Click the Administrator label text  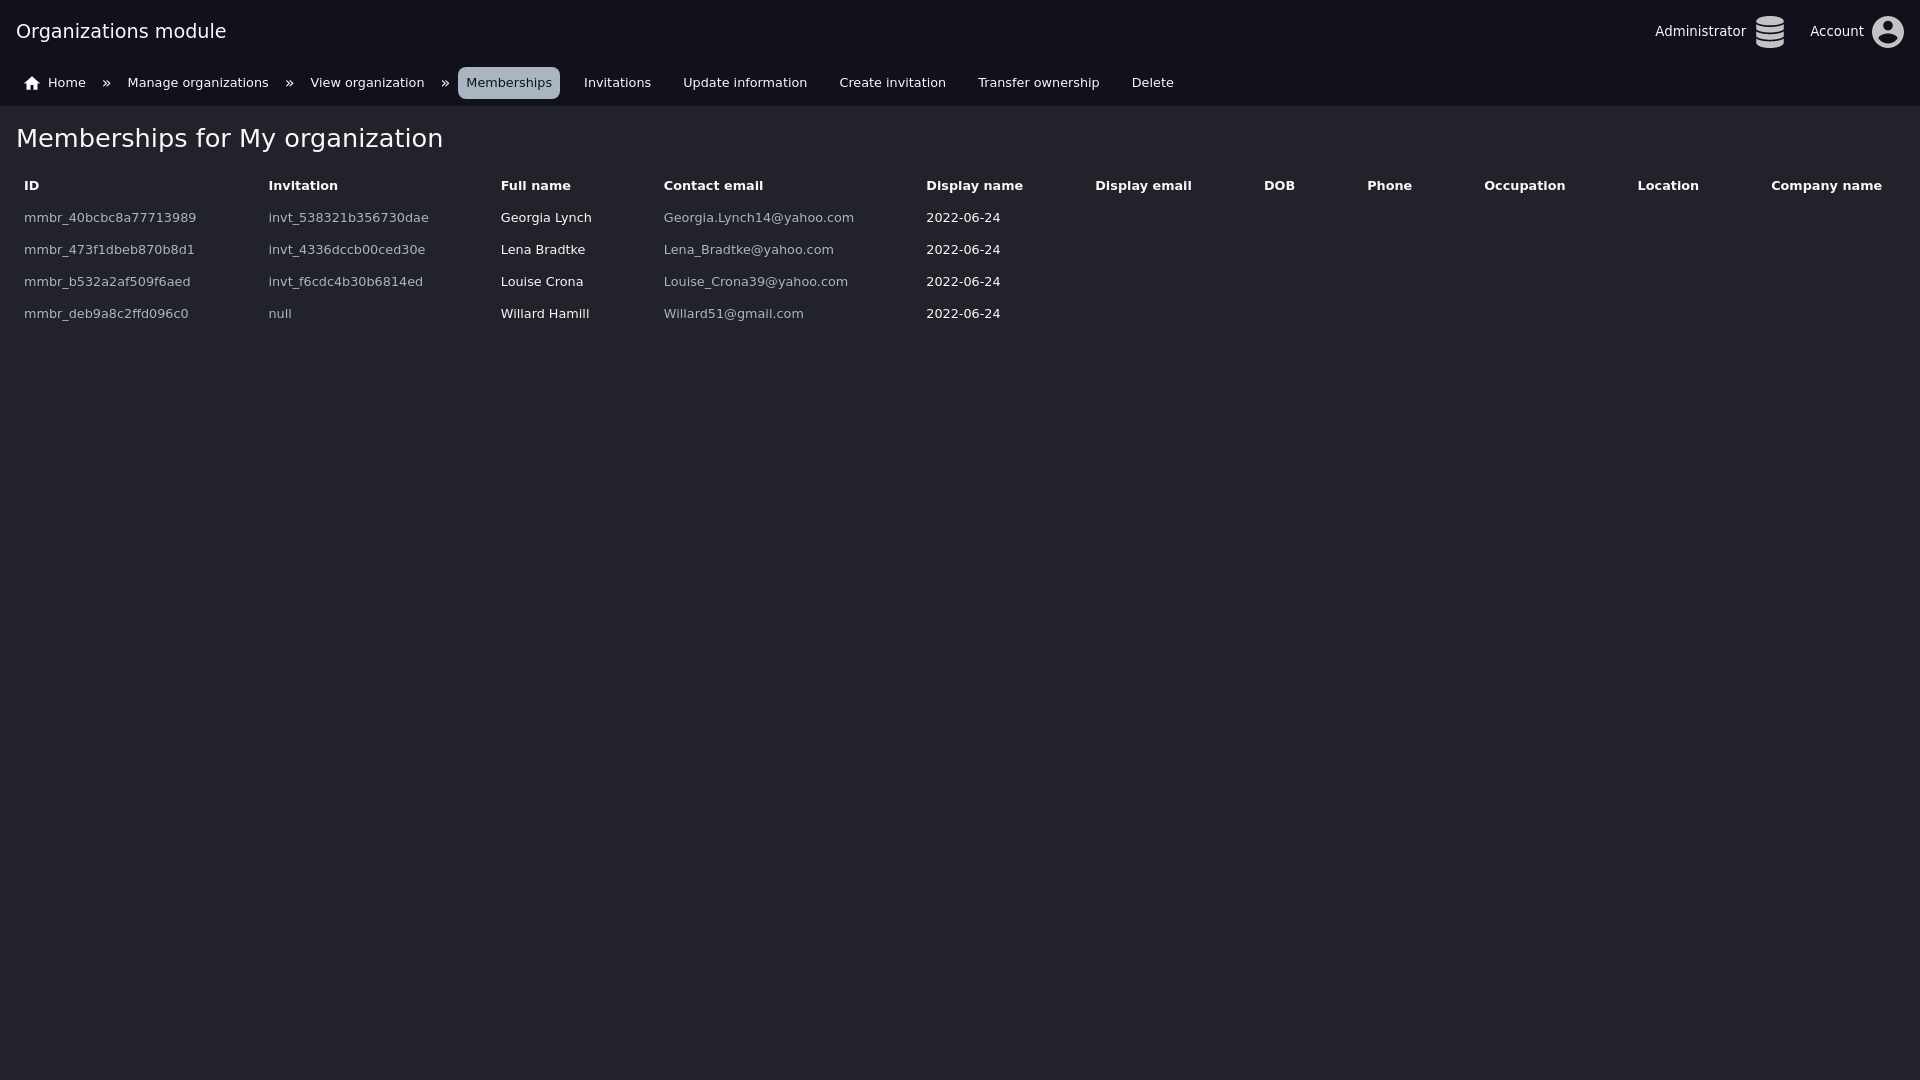point(1699,32)
